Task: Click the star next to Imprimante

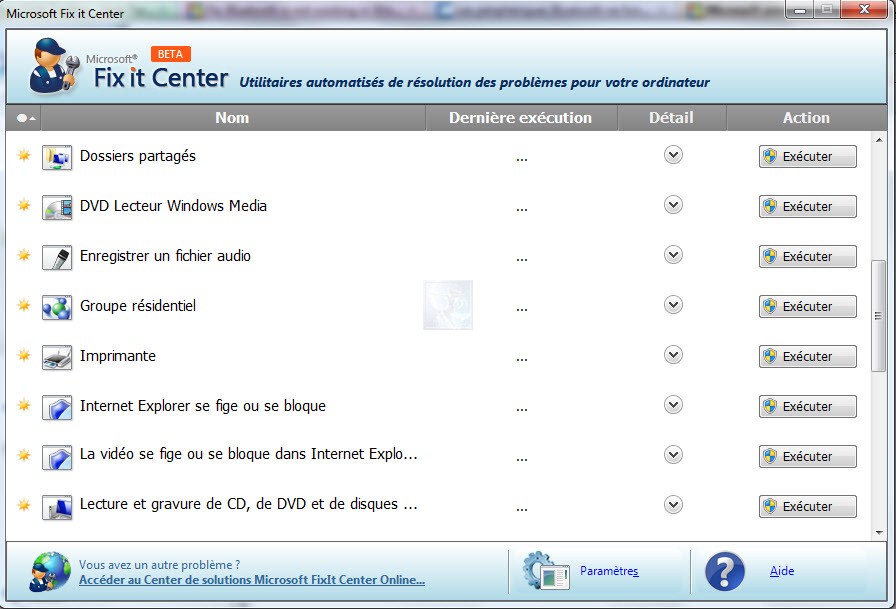Action: [24, 355]
